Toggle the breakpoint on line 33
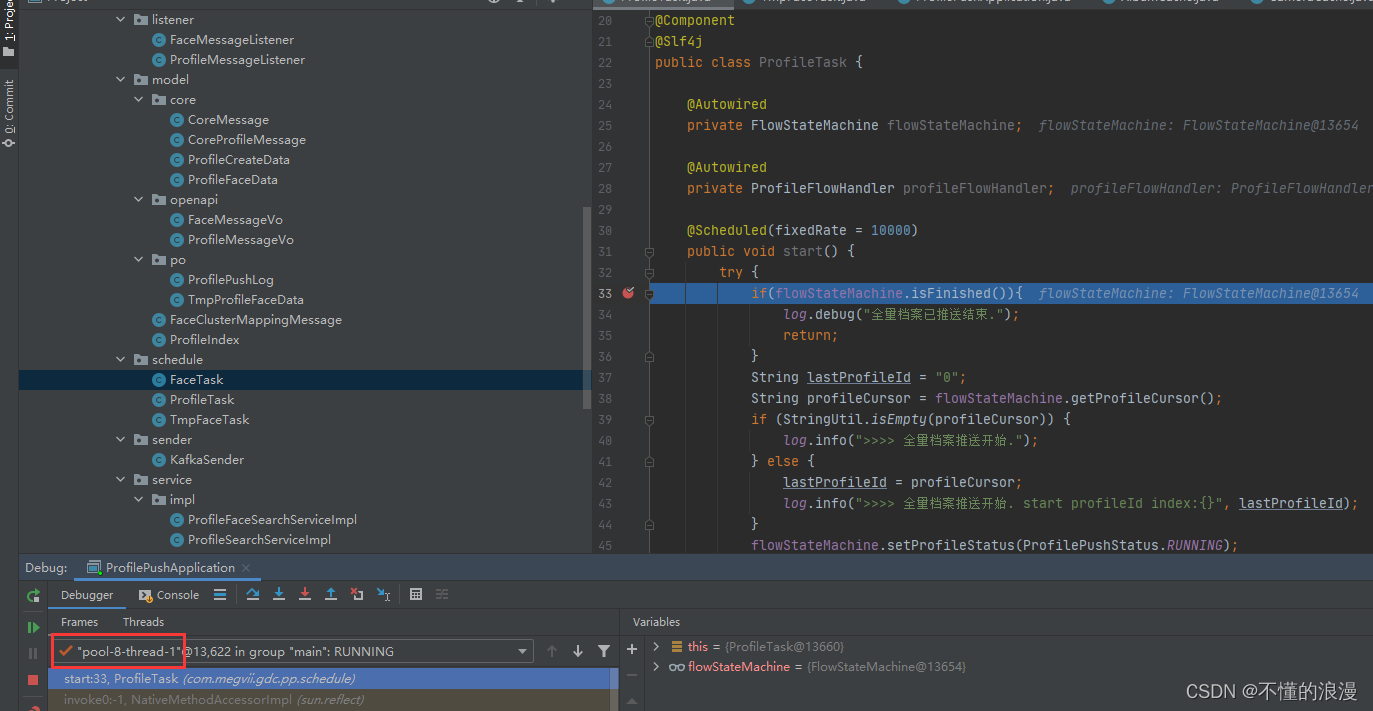 click(628, 293)
